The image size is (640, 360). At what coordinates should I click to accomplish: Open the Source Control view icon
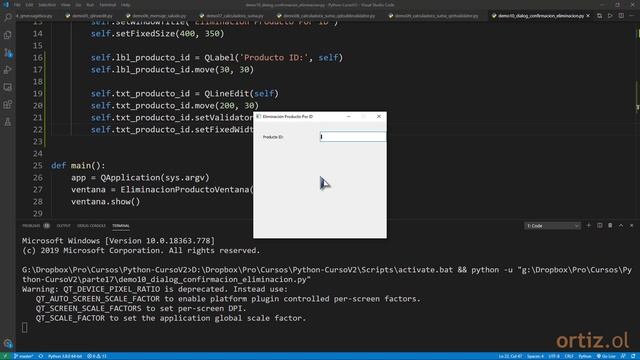(x=8, y=53)
